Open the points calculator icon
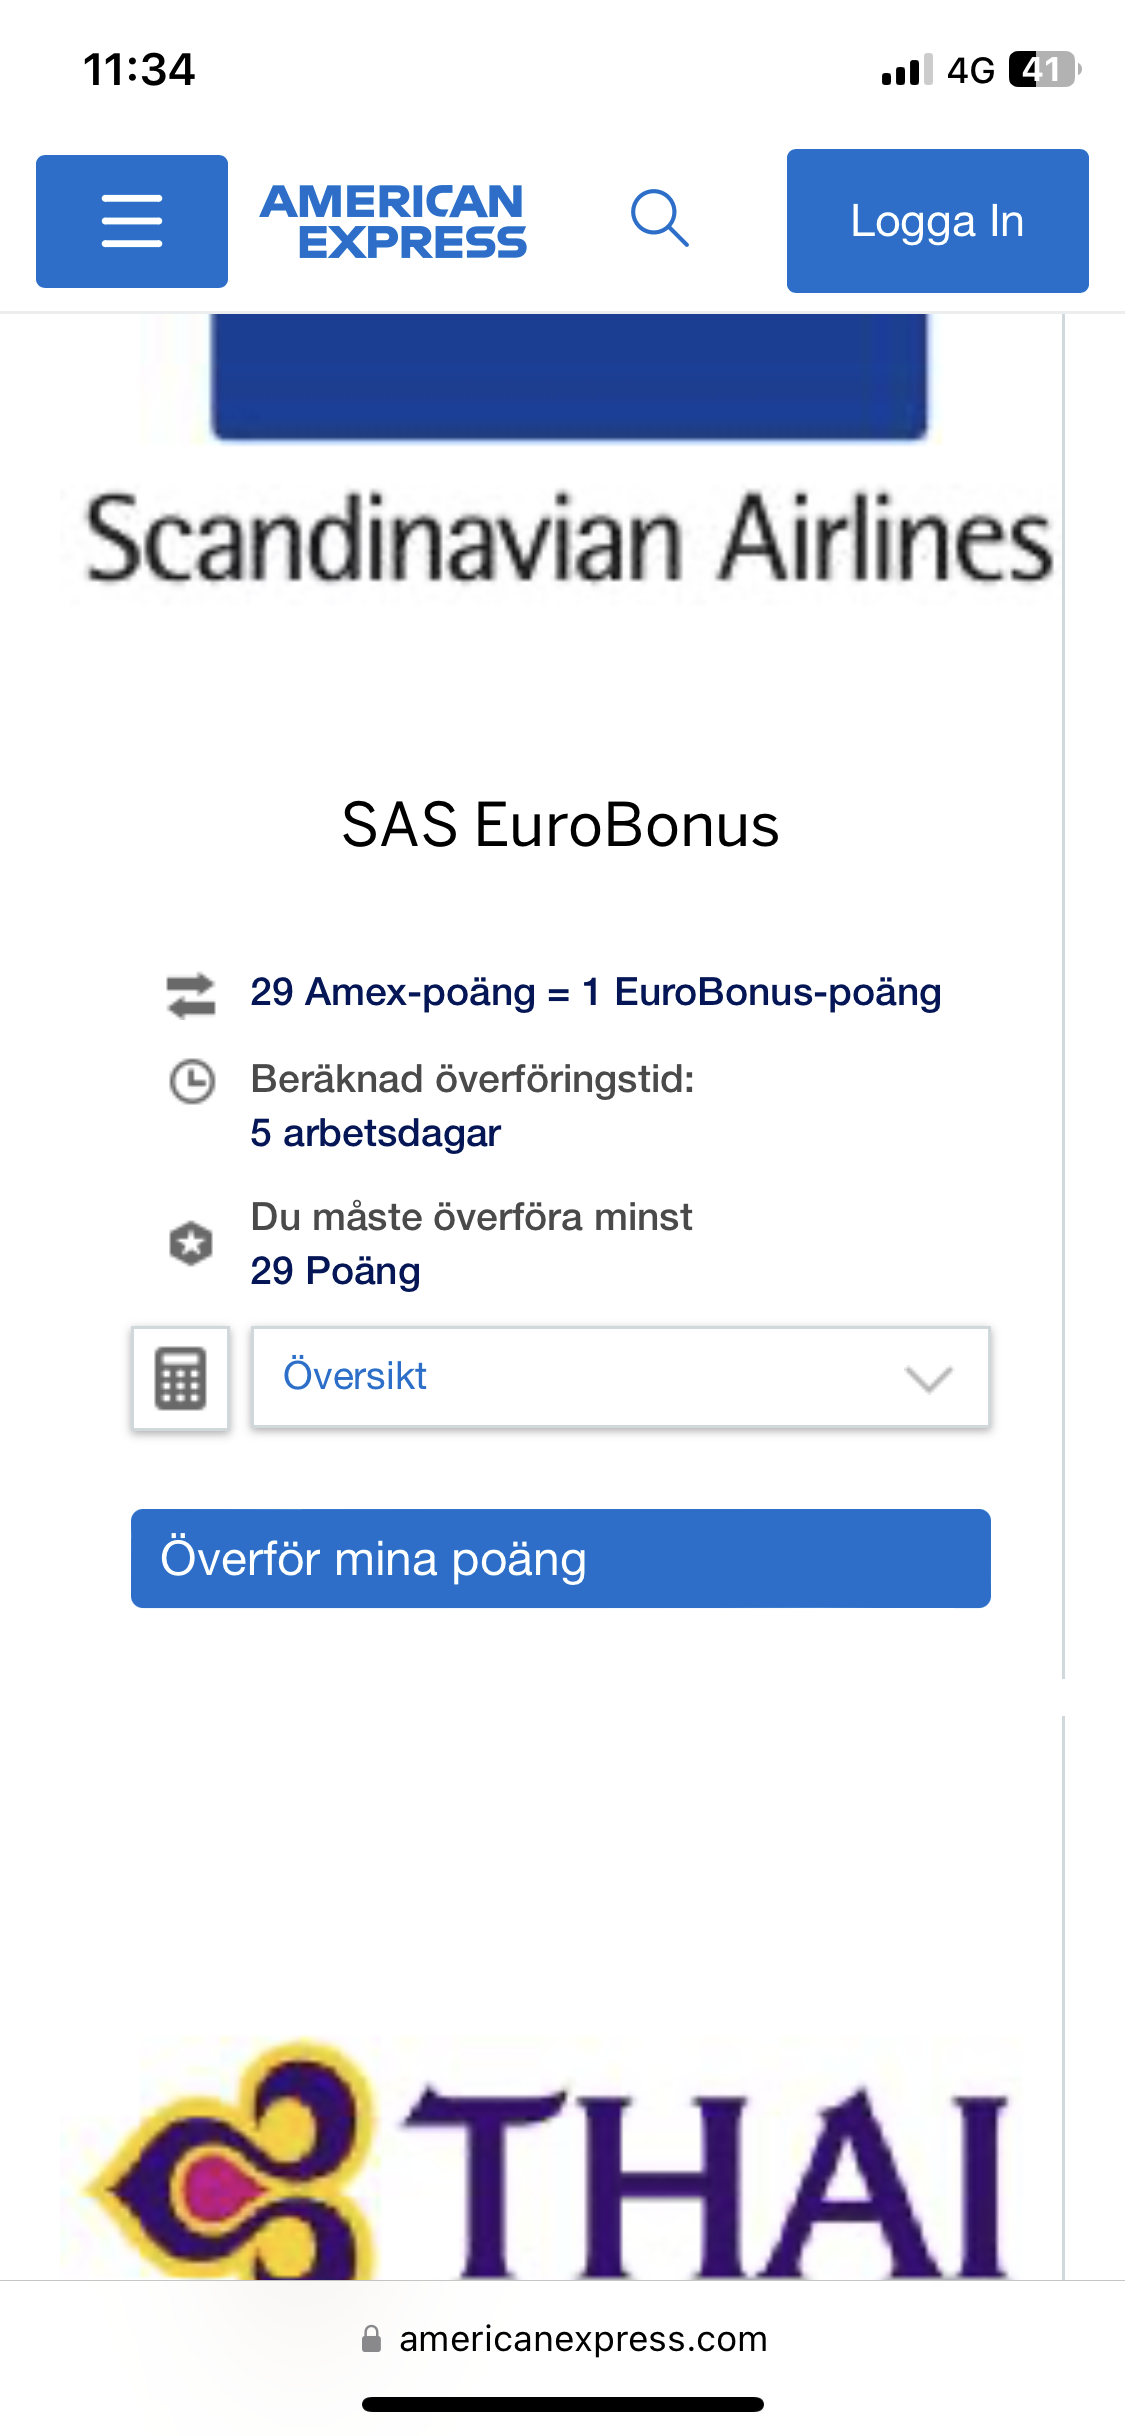Image resolution: width=1125 pixels, height=2436 pixels. 181,1378
